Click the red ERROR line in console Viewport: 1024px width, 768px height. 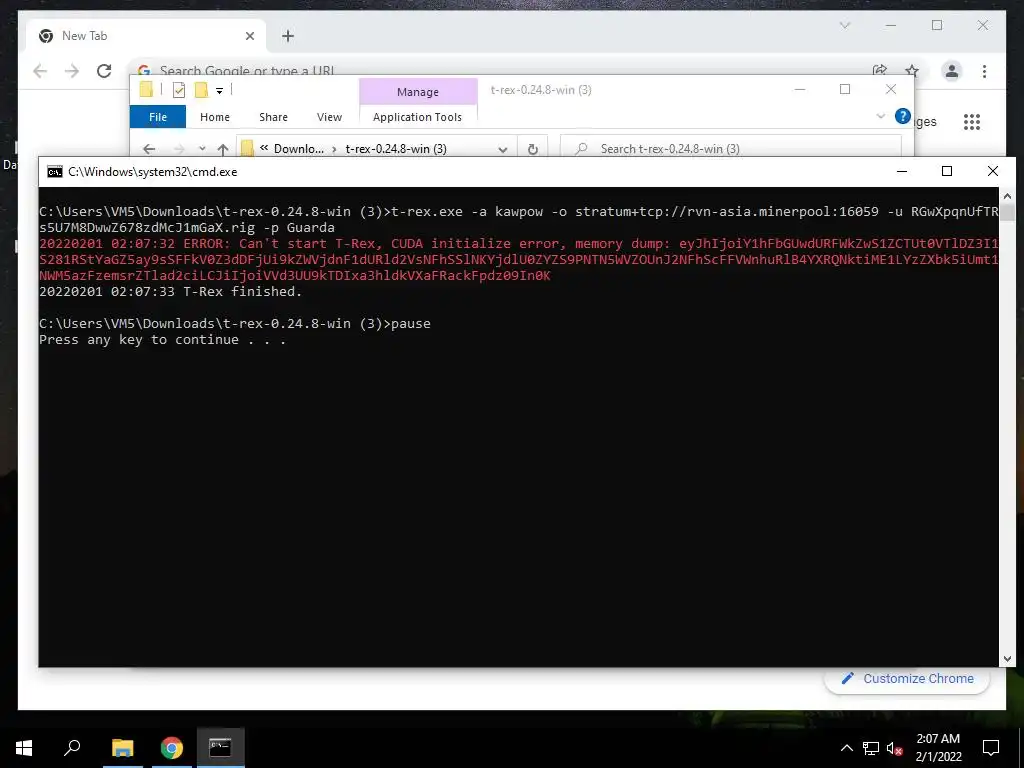(519, 260)
